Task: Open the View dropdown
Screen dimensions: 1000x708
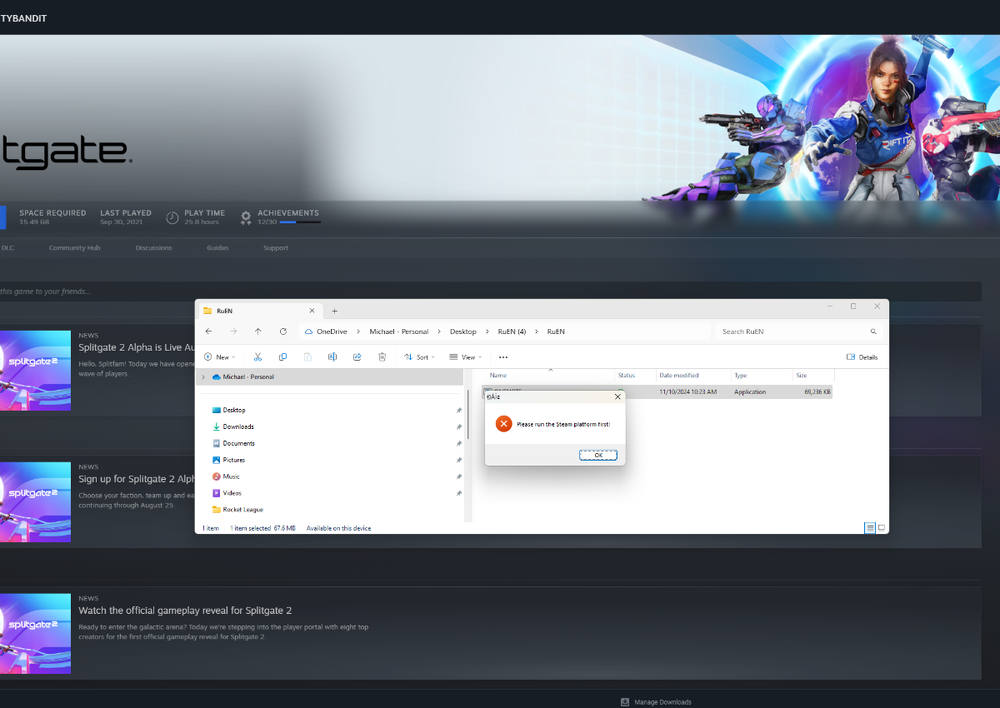Action: click(x=466, y=357)
